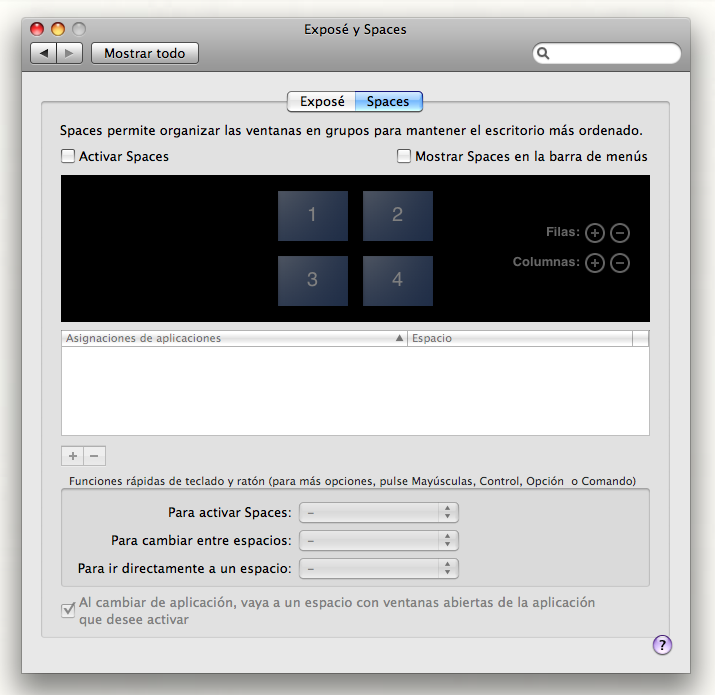The width and height of the screenshot is (715, 695).
Task: Switch to the Exposé tab
Action: click(321, 101)
